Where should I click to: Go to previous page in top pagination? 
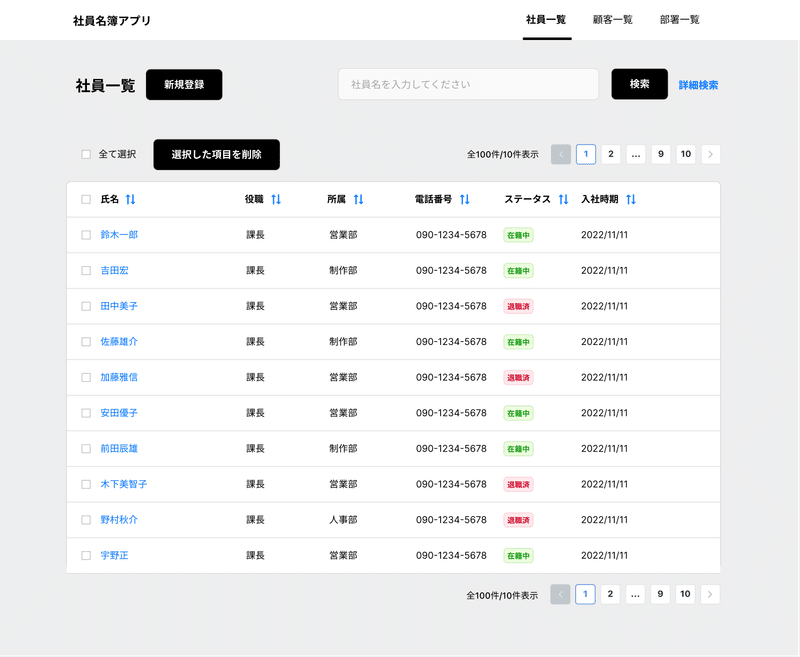[561, 155]
